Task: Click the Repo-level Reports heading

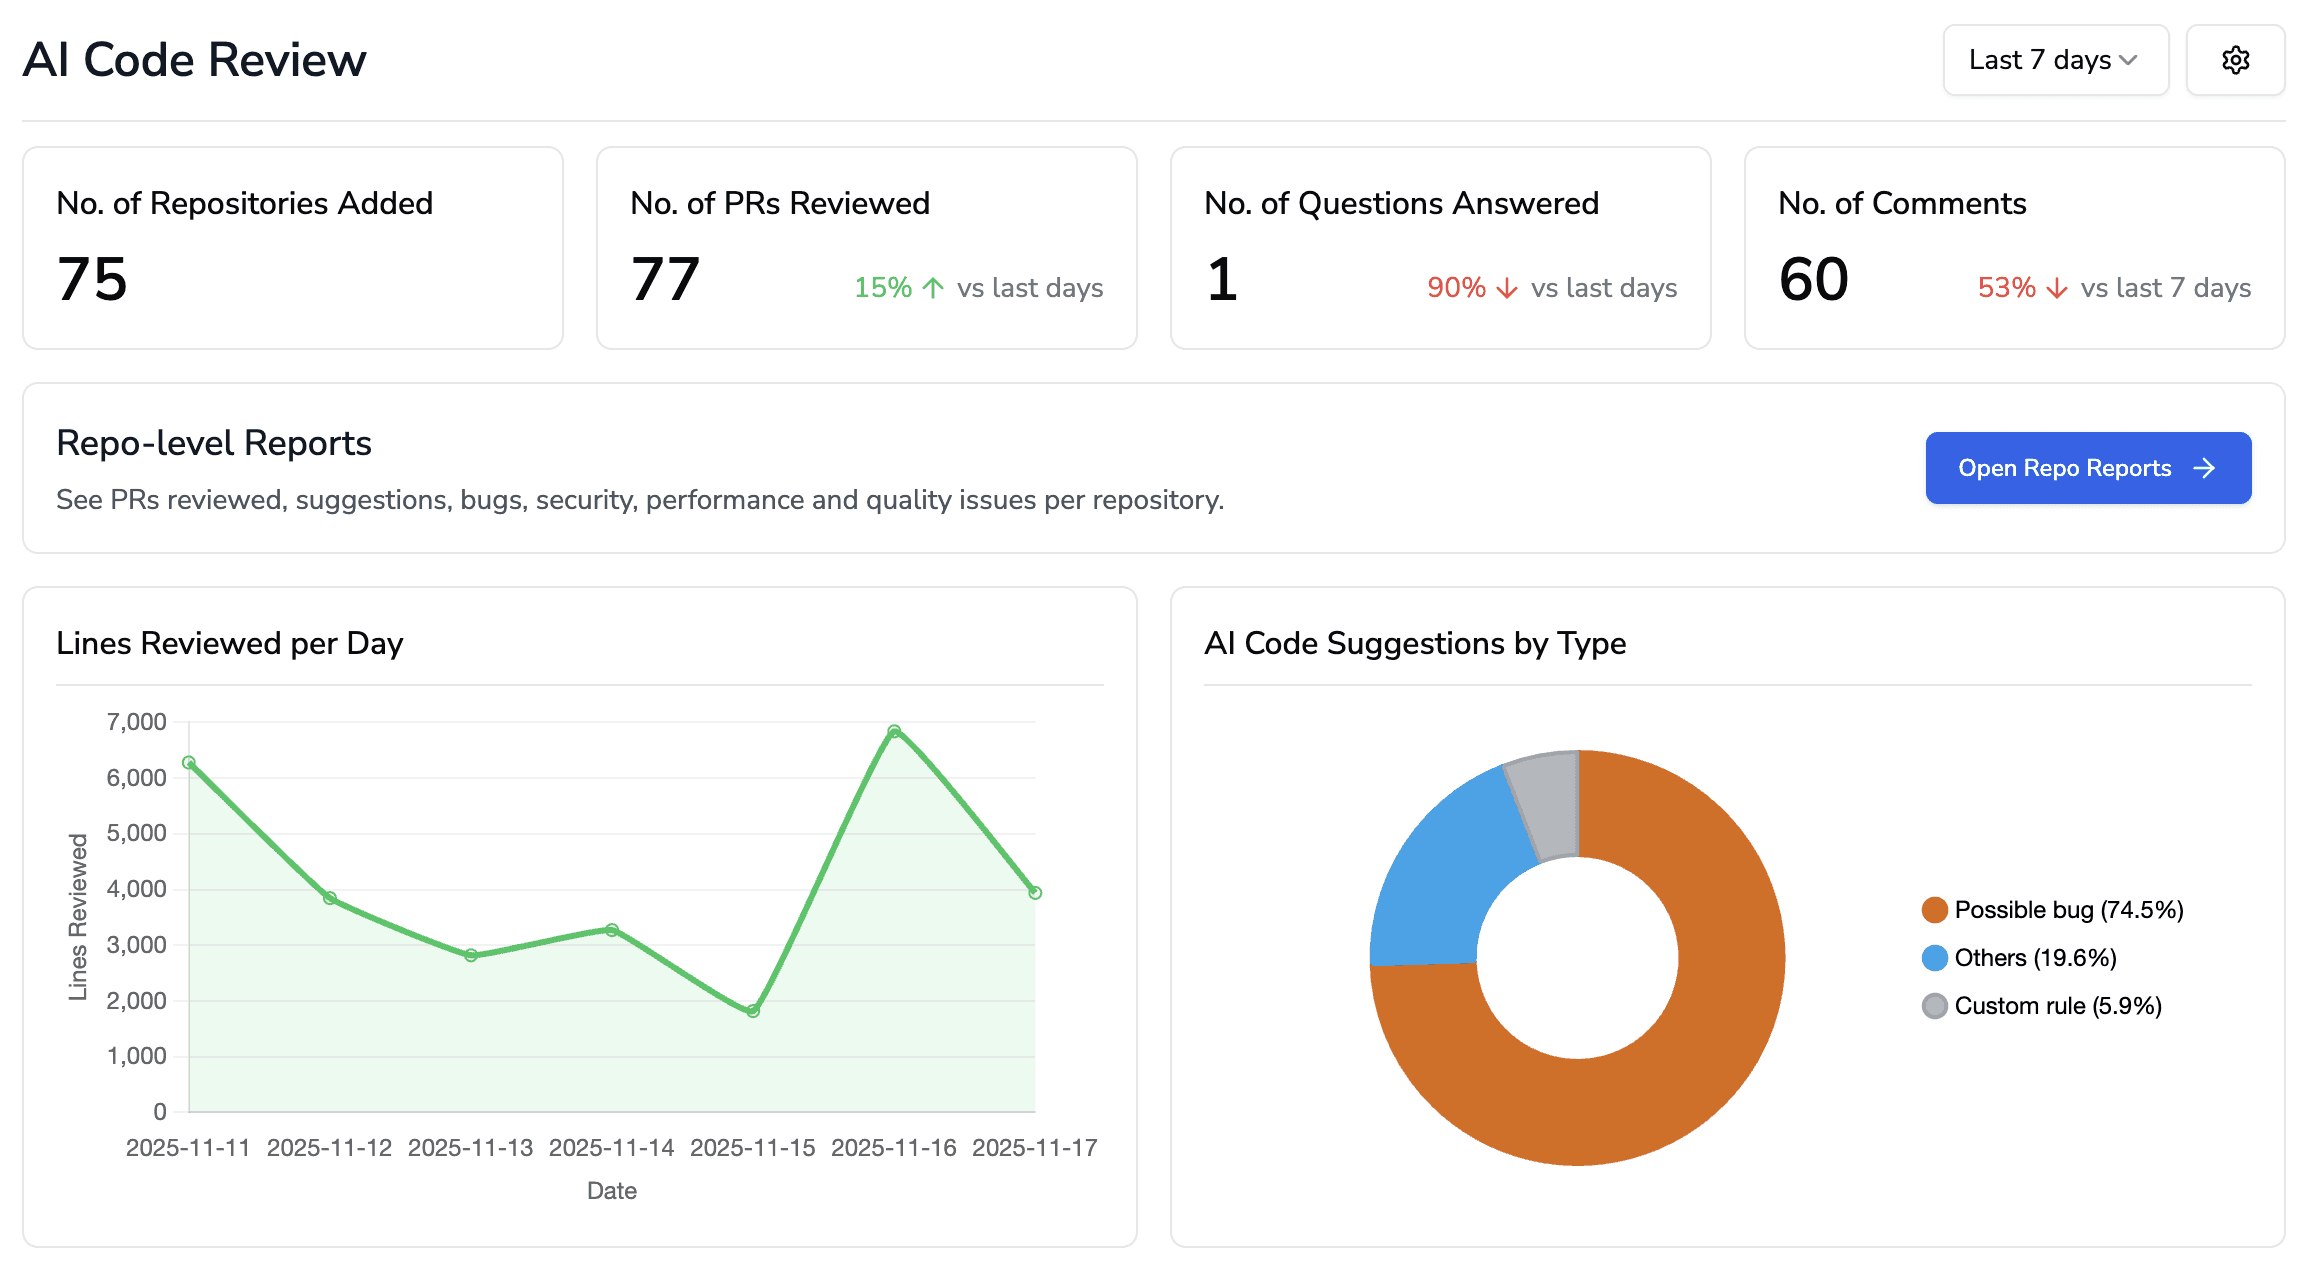Action: point(214,443)
